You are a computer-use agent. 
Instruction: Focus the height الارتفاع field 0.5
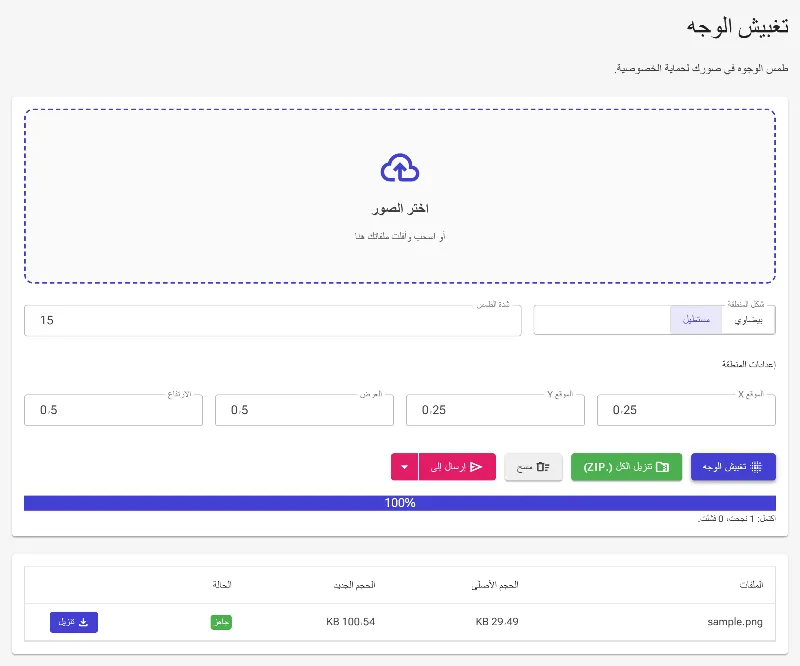coord(113,410)
